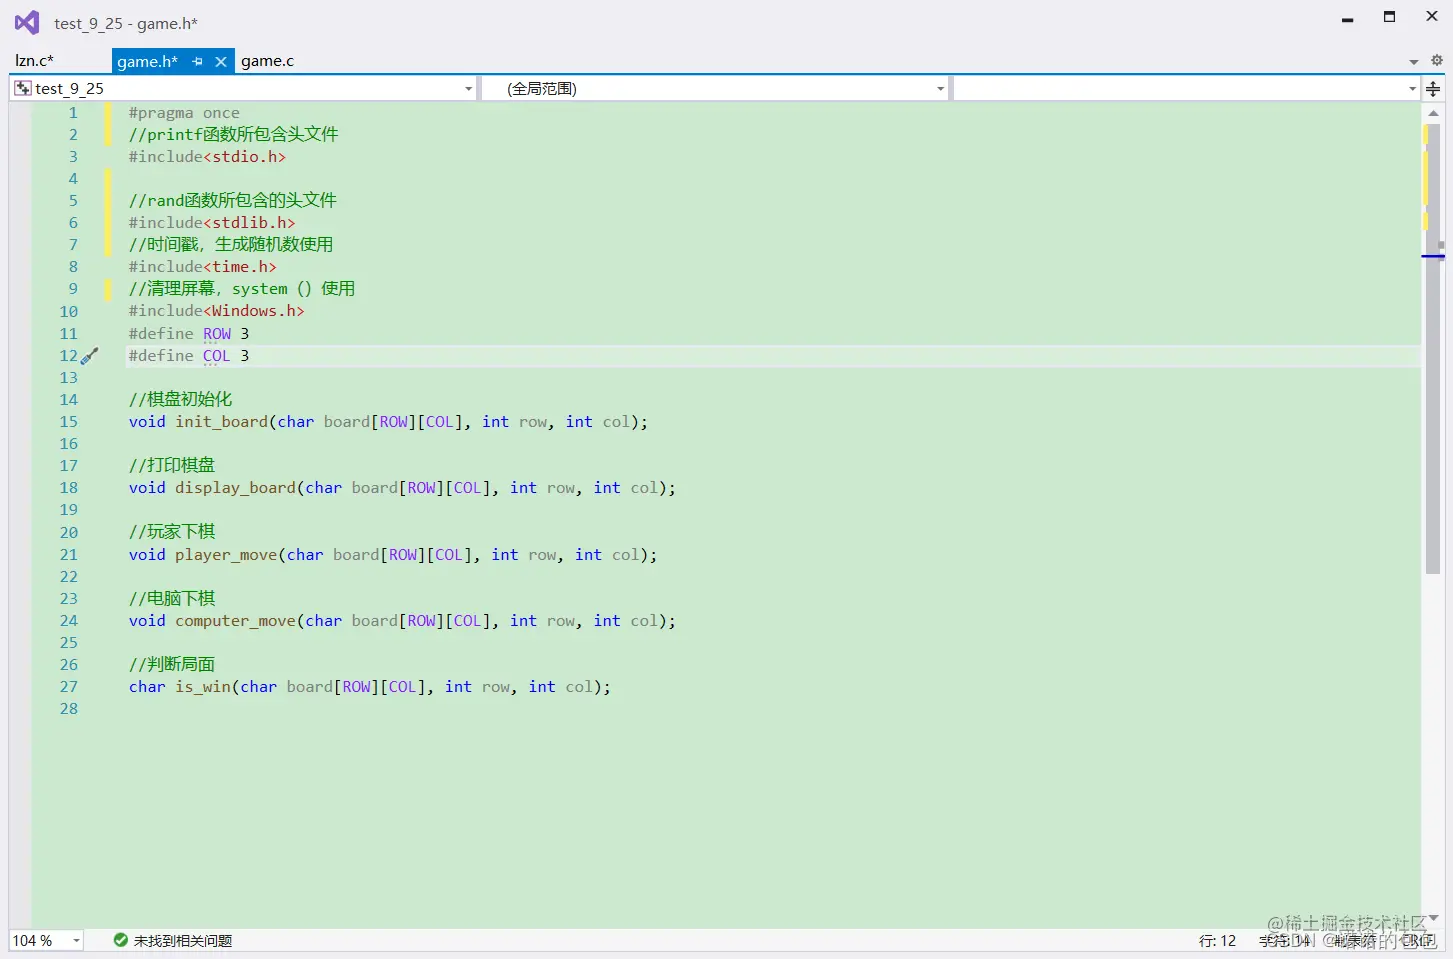Click the Visual Studio logo icon

pos(27,22)
